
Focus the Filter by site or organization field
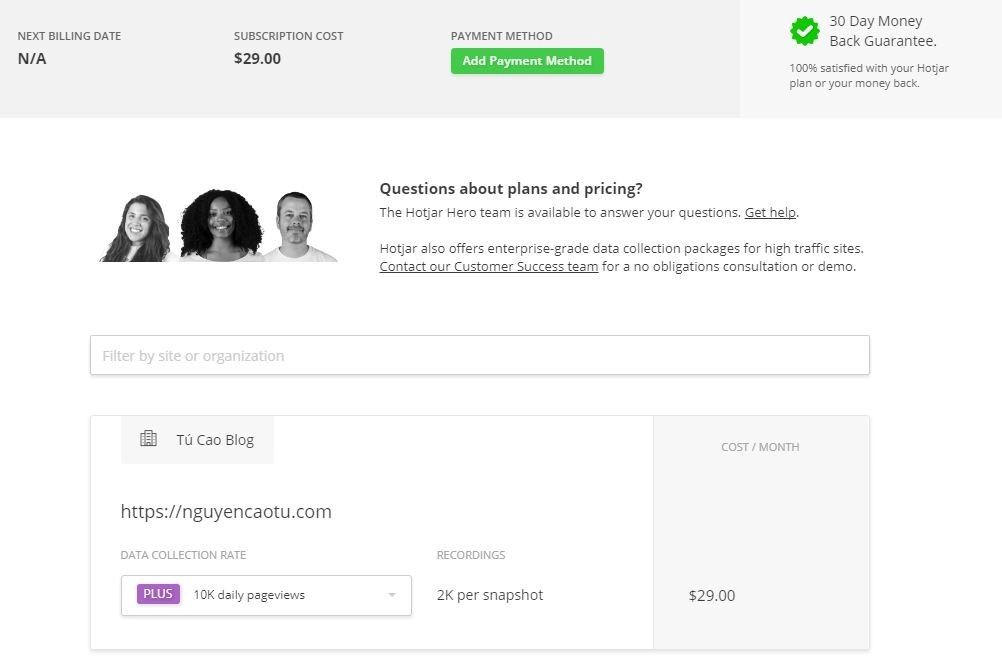tap(479, 355)
